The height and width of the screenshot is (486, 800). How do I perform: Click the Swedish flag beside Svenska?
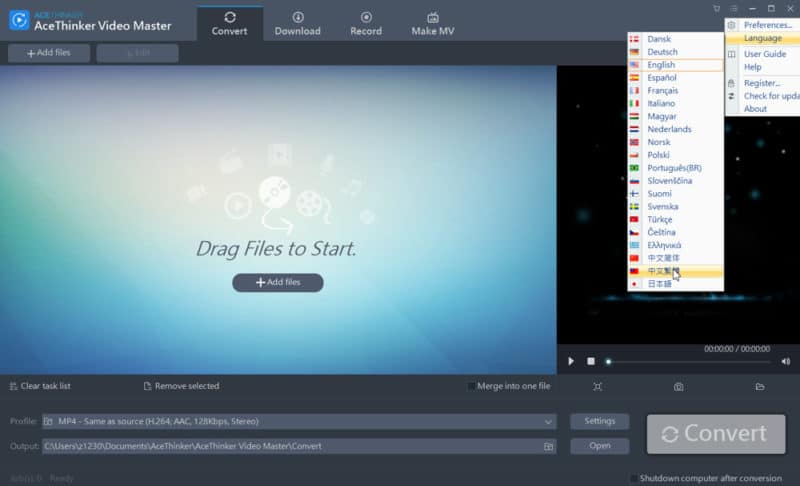(x=634, y=207)
